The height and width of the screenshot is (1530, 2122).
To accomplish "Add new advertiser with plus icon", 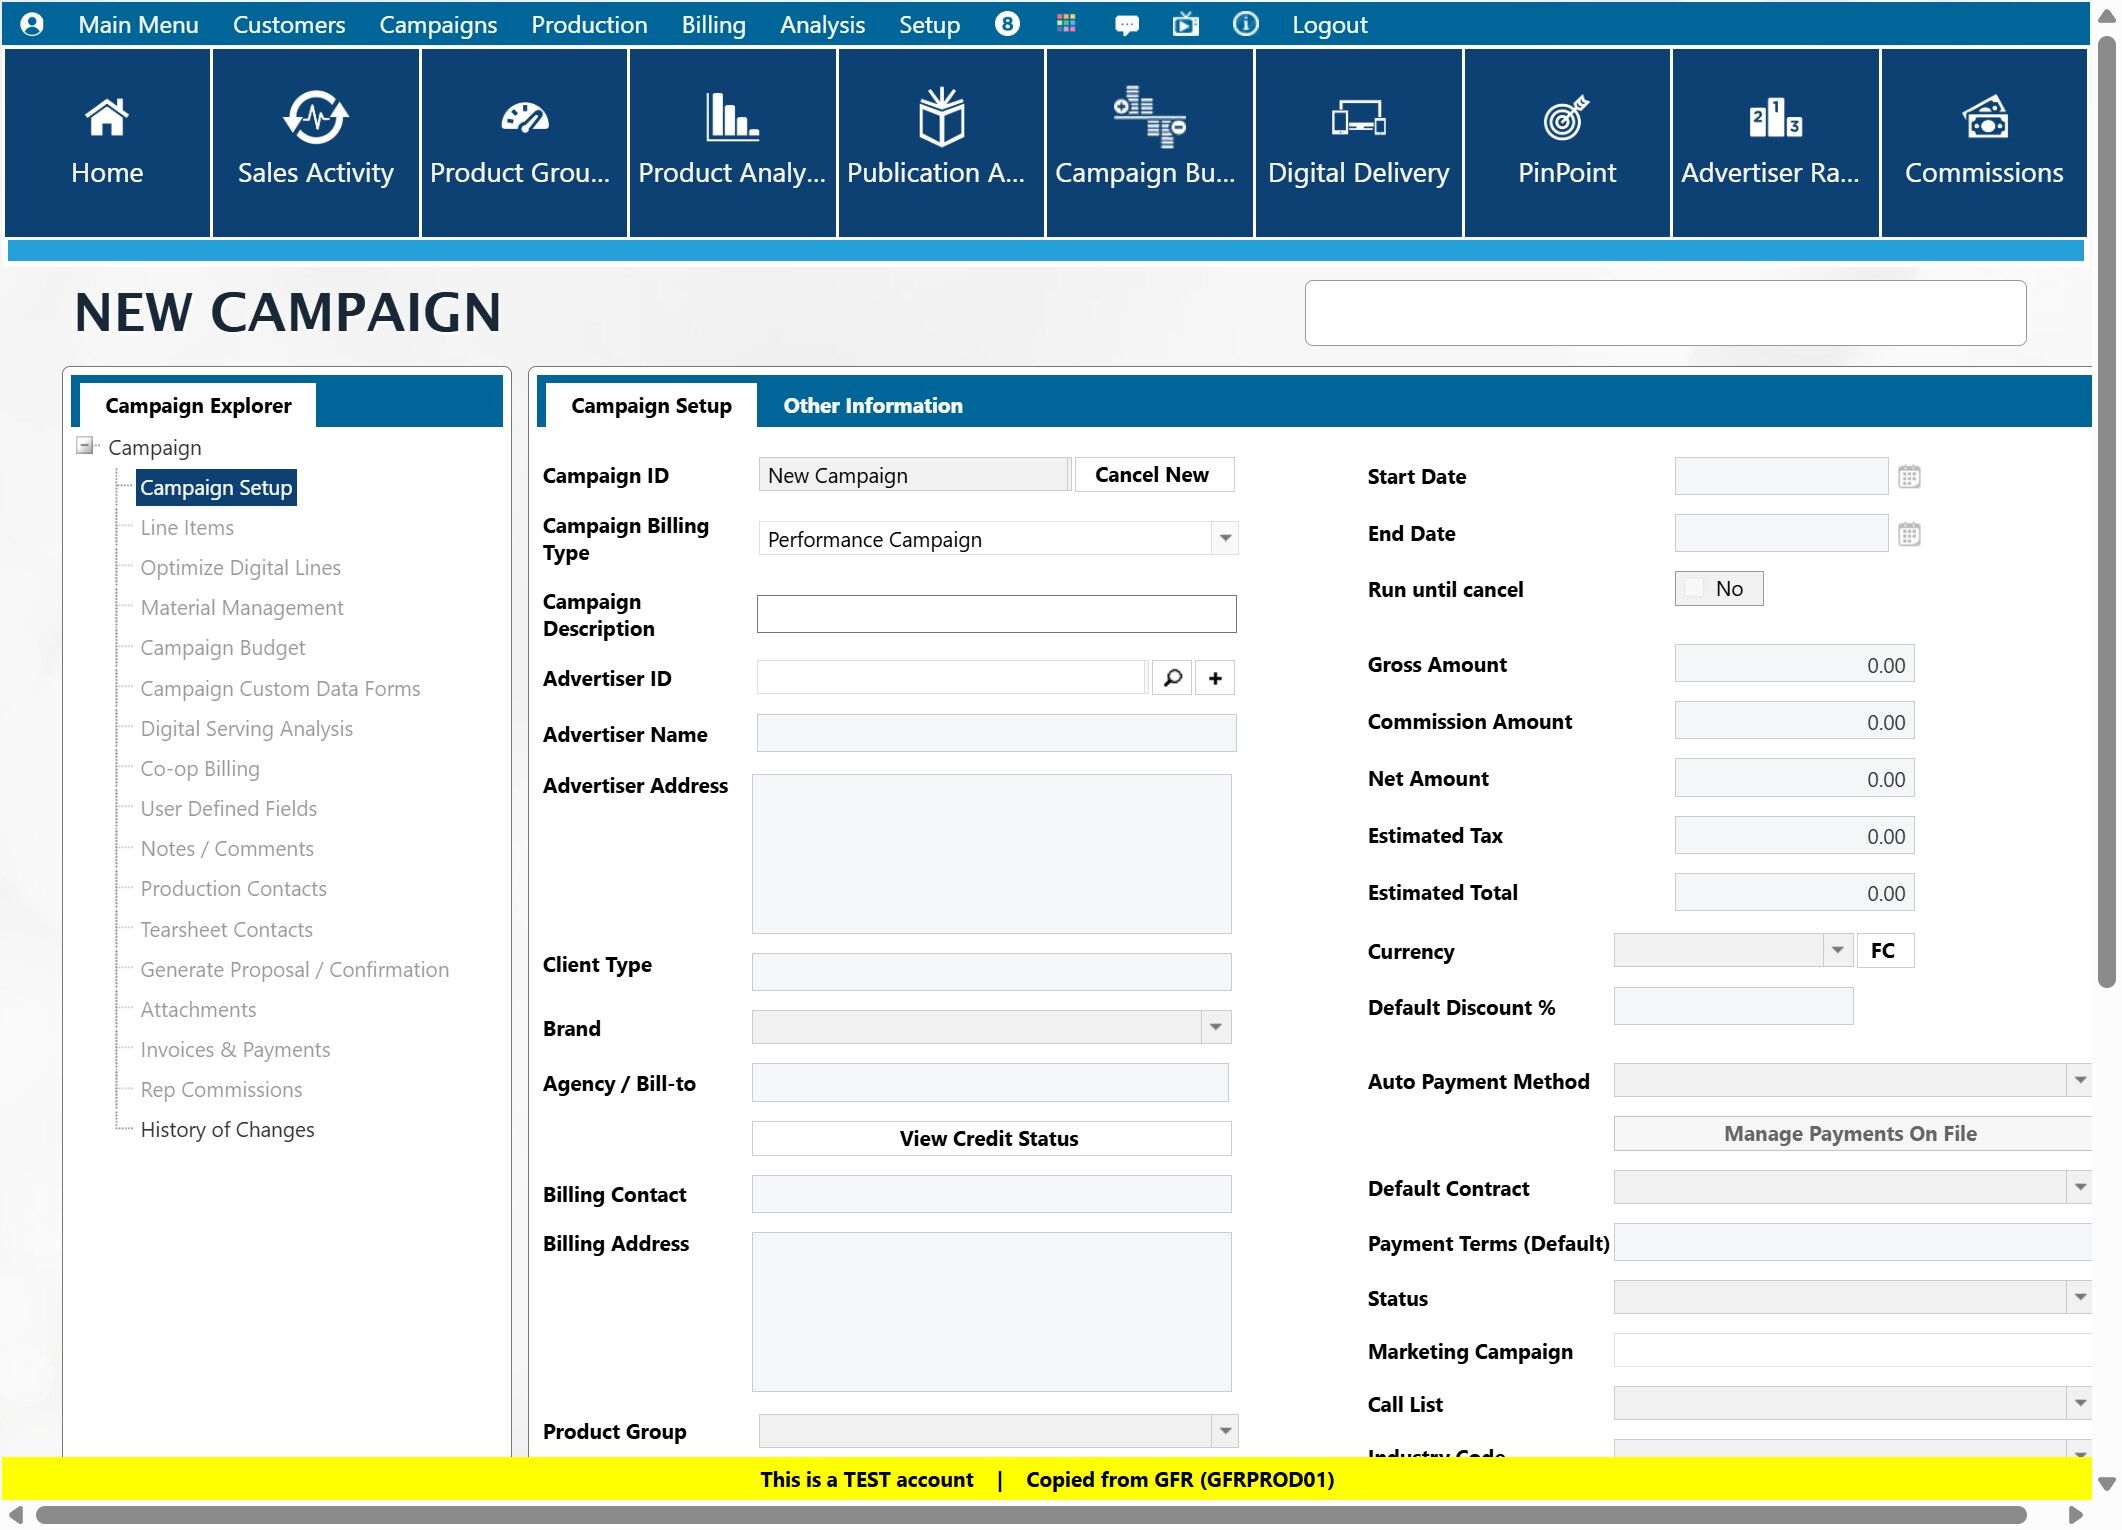I will [1215, 678].
